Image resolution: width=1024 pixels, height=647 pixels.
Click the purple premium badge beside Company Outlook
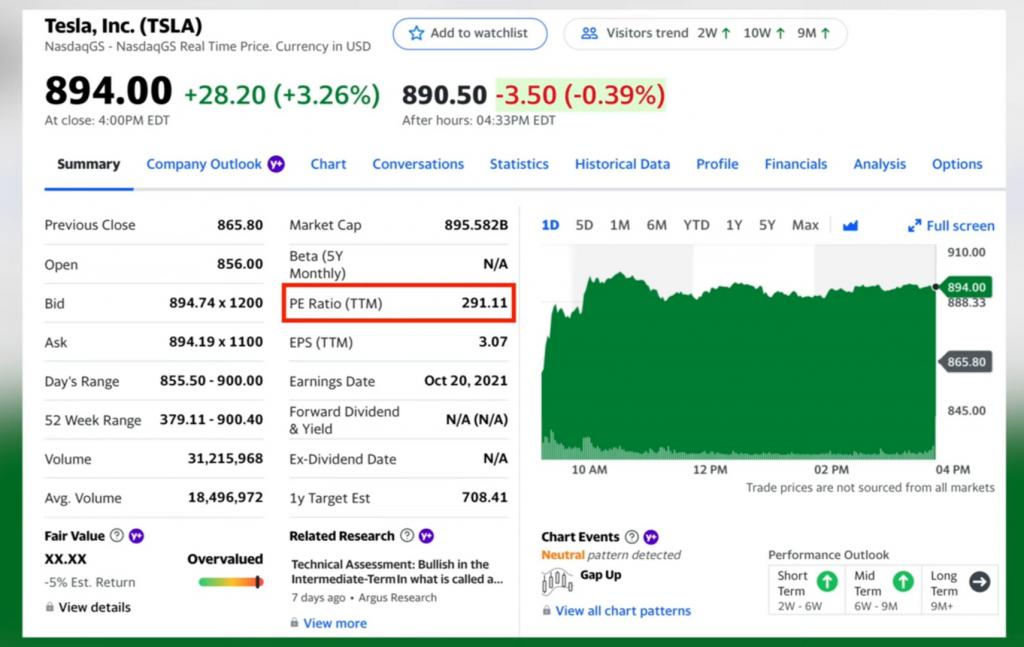point(276,164)
